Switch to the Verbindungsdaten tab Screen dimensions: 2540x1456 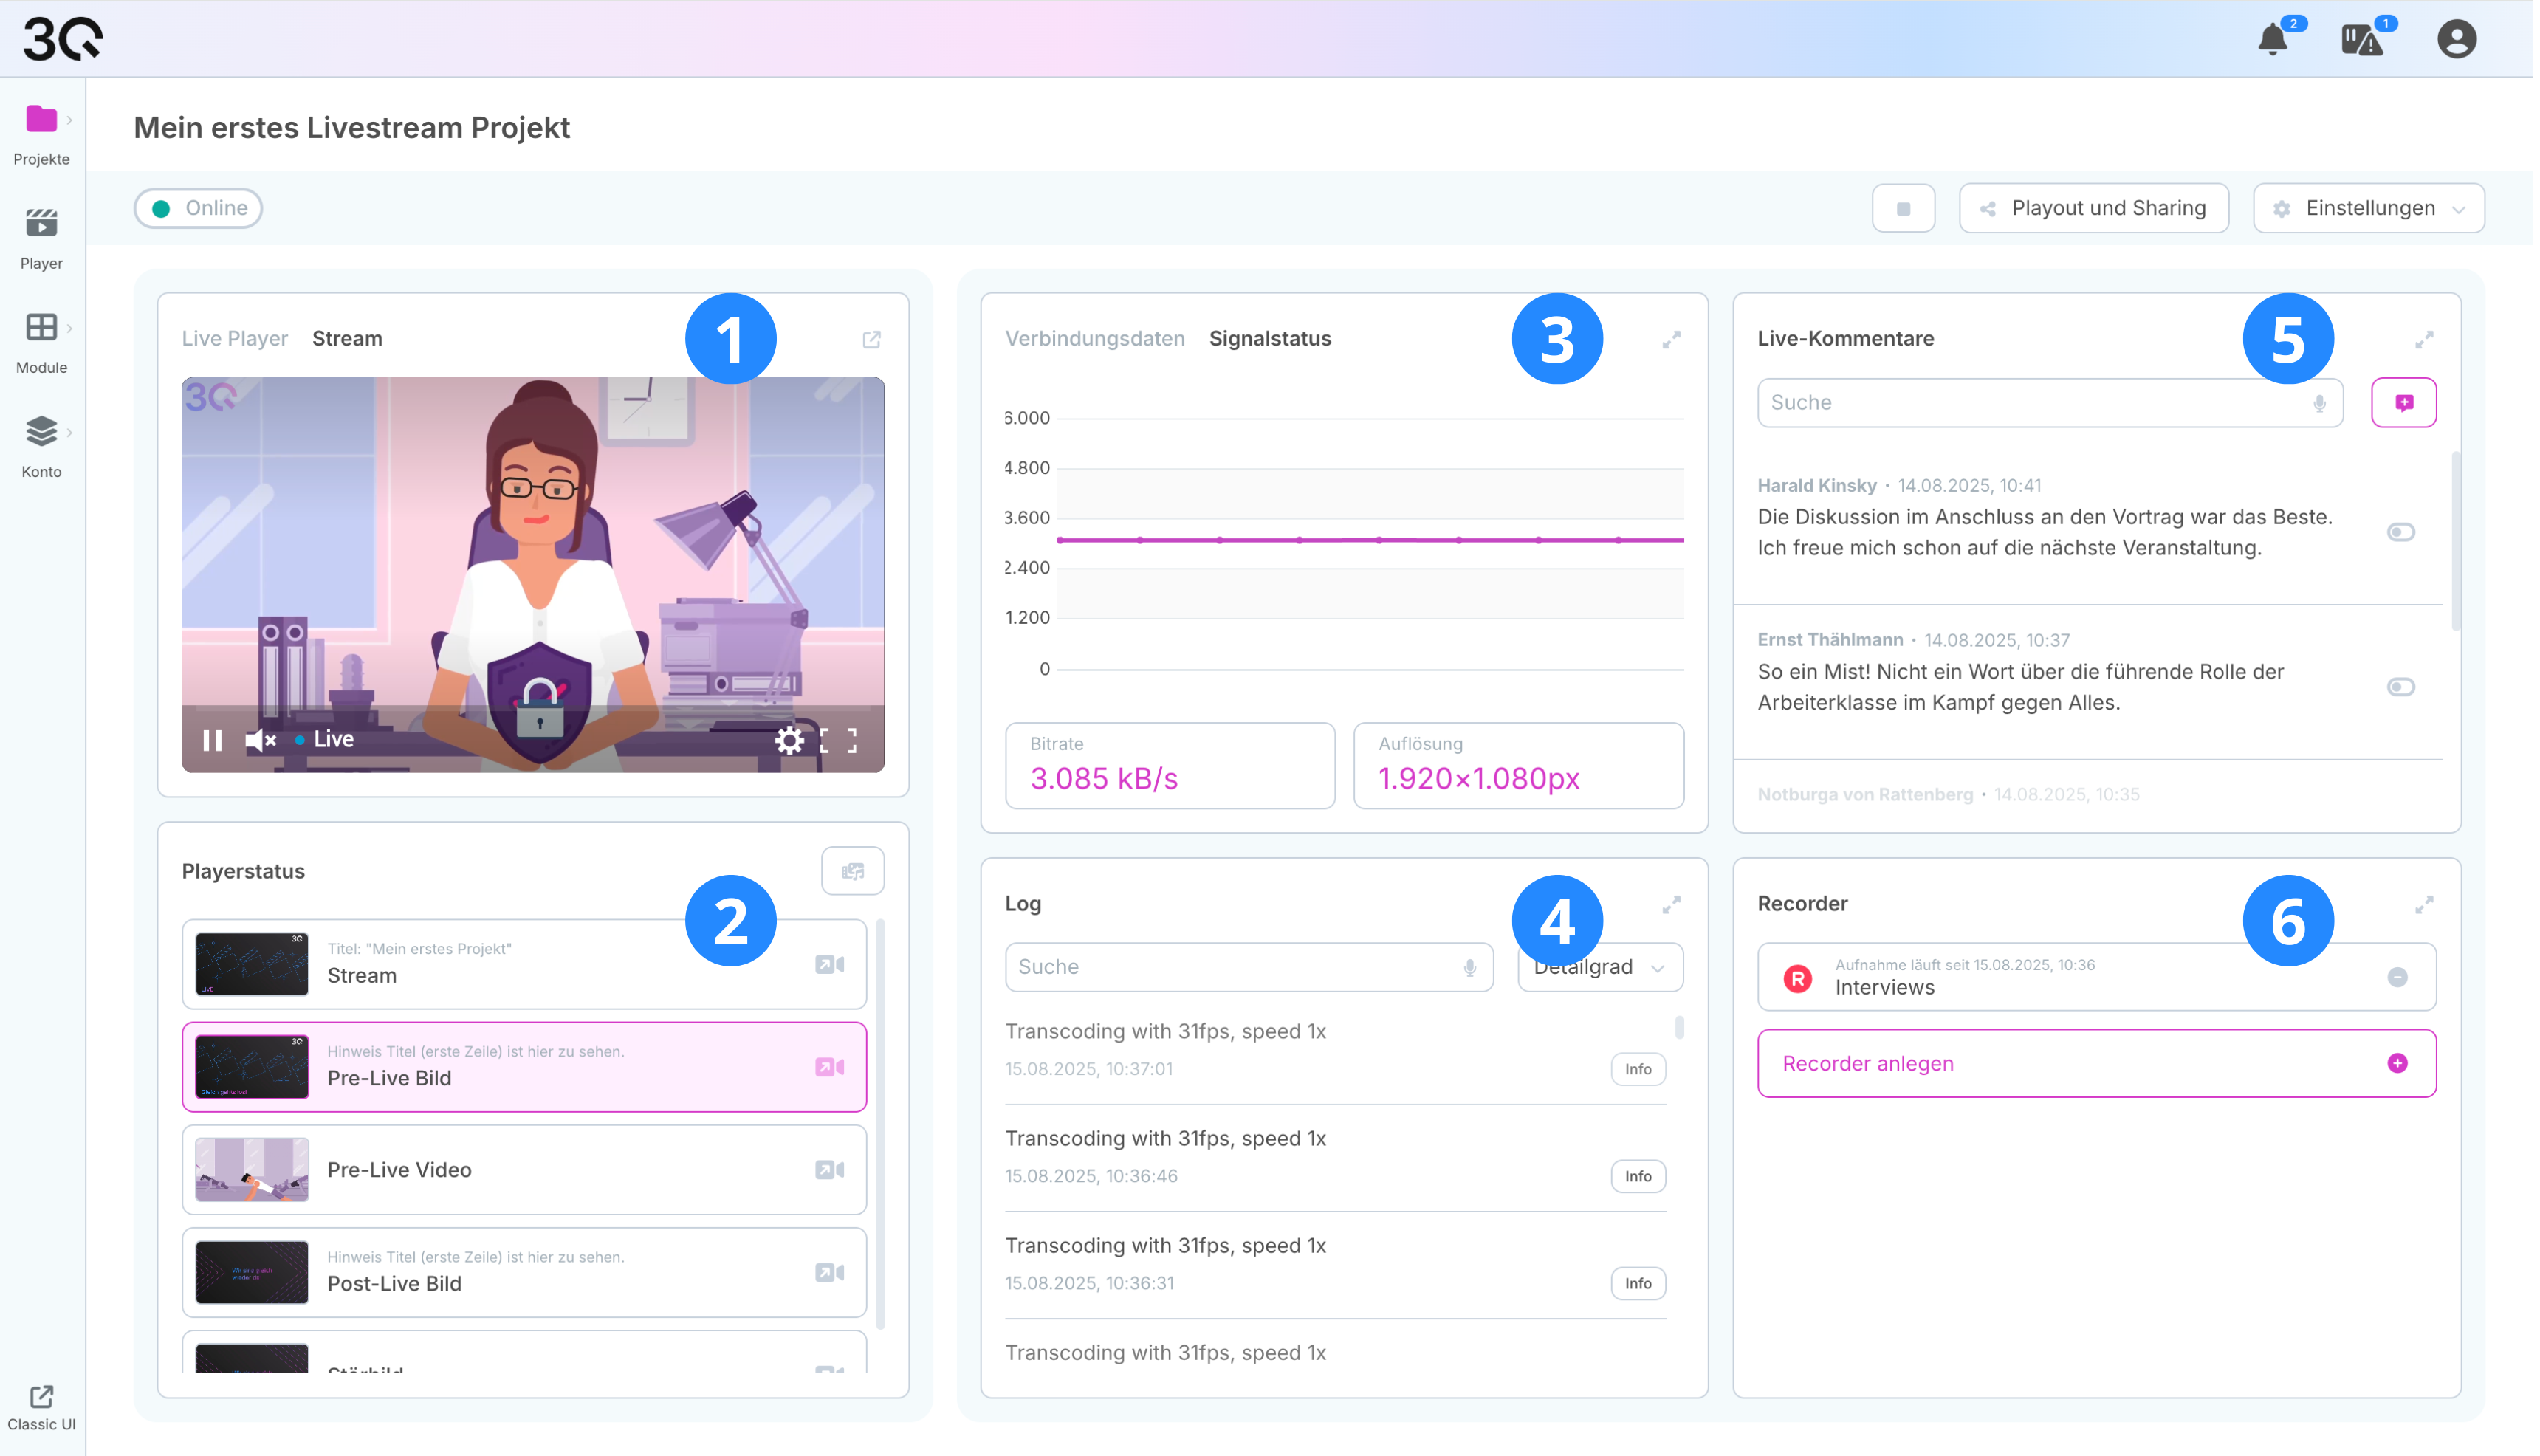pyautogui.click(x=1097, y=339)
